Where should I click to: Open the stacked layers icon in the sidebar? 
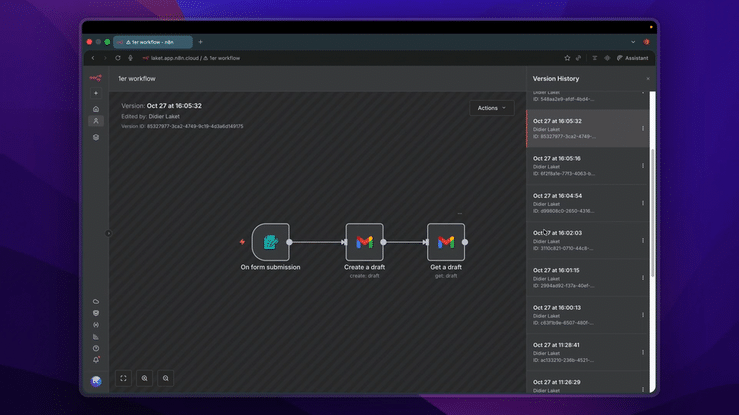click(x=96, y=137)
